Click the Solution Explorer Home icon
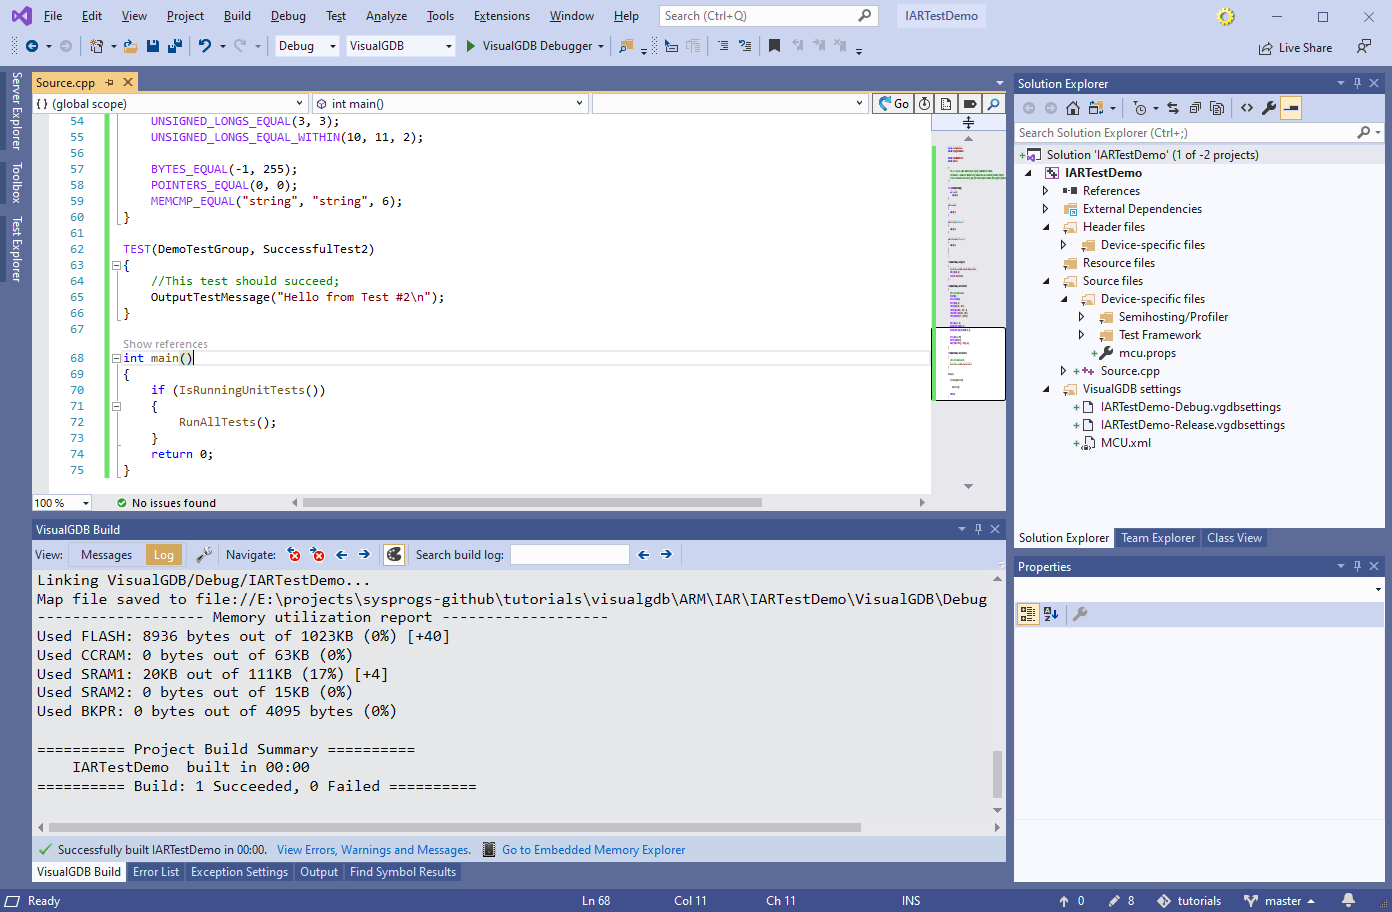 [1073, 108]
